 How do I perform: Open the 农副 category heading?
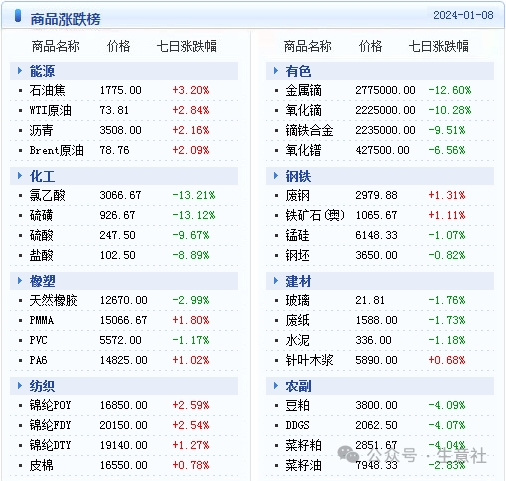298,386
